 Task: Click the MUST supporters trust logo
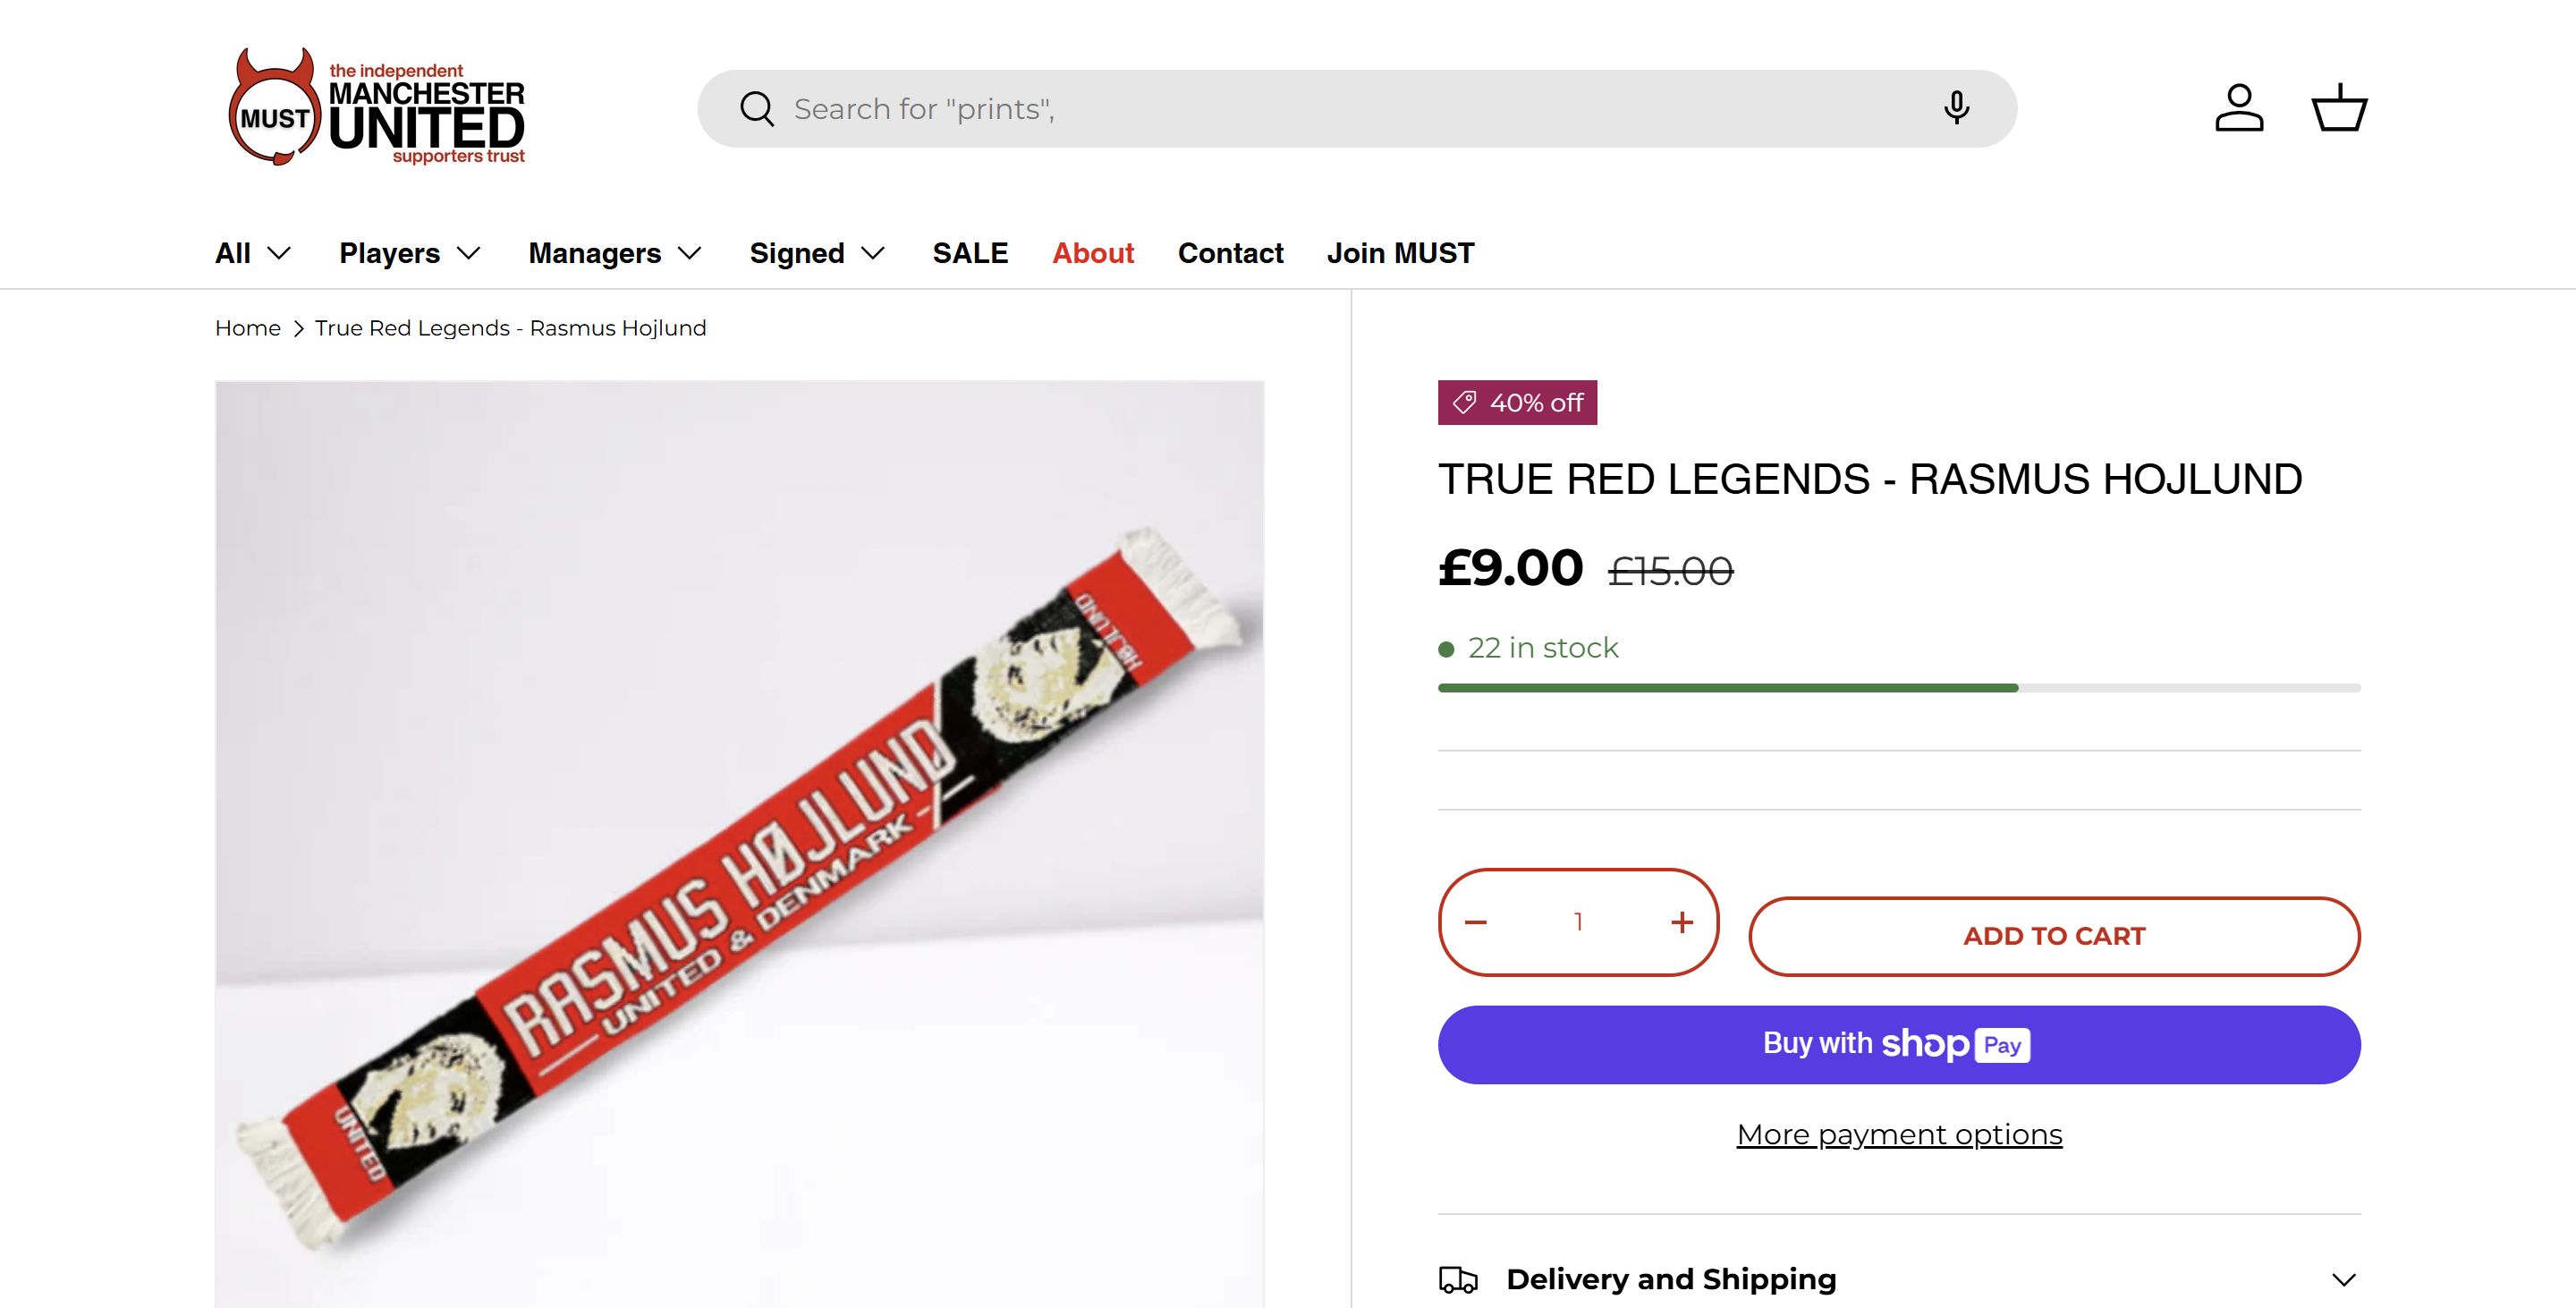pos(376,108)
